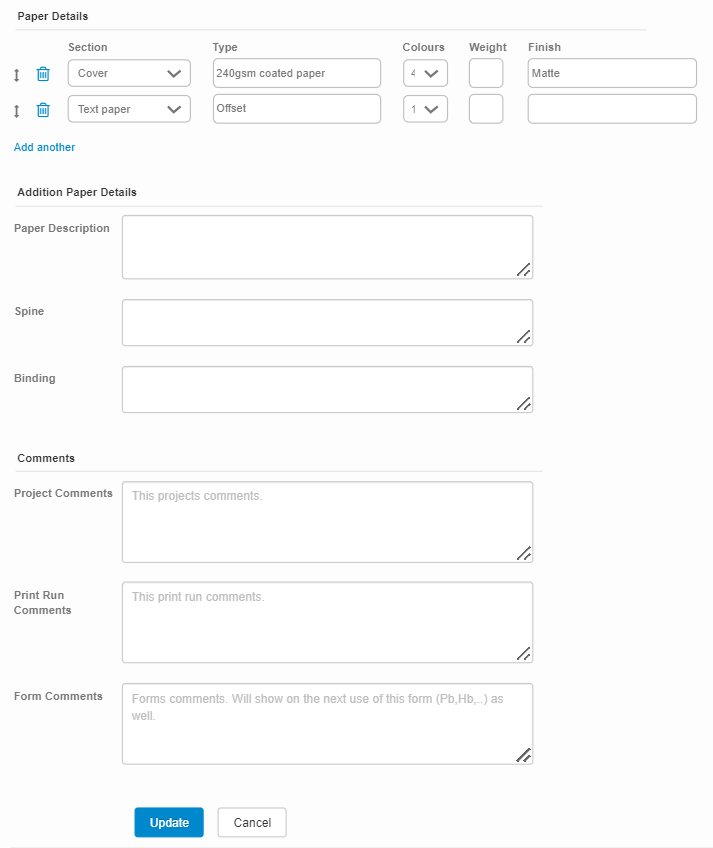Click the Finish field showing Matte
Viewport: 713px width, 848px height.
pos(611,72)
